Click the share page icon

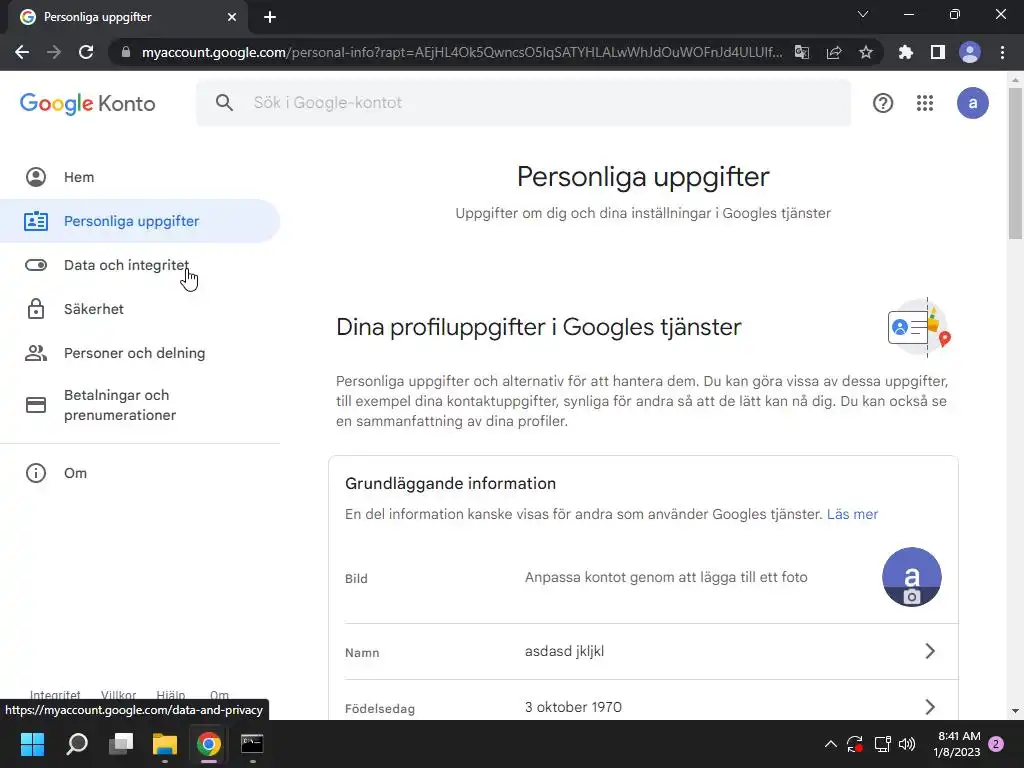pos(834,52)
